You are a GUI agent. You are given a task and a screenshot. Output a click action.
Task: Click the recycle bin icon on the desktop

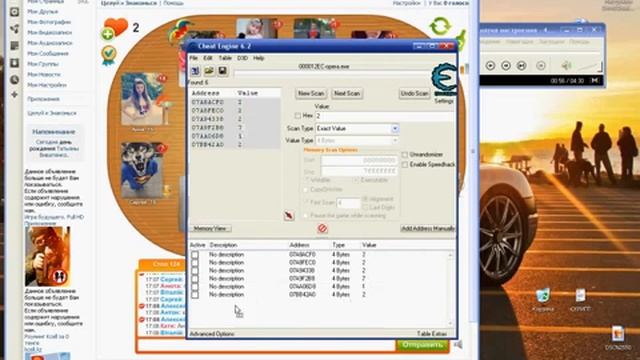coord(543,296)
